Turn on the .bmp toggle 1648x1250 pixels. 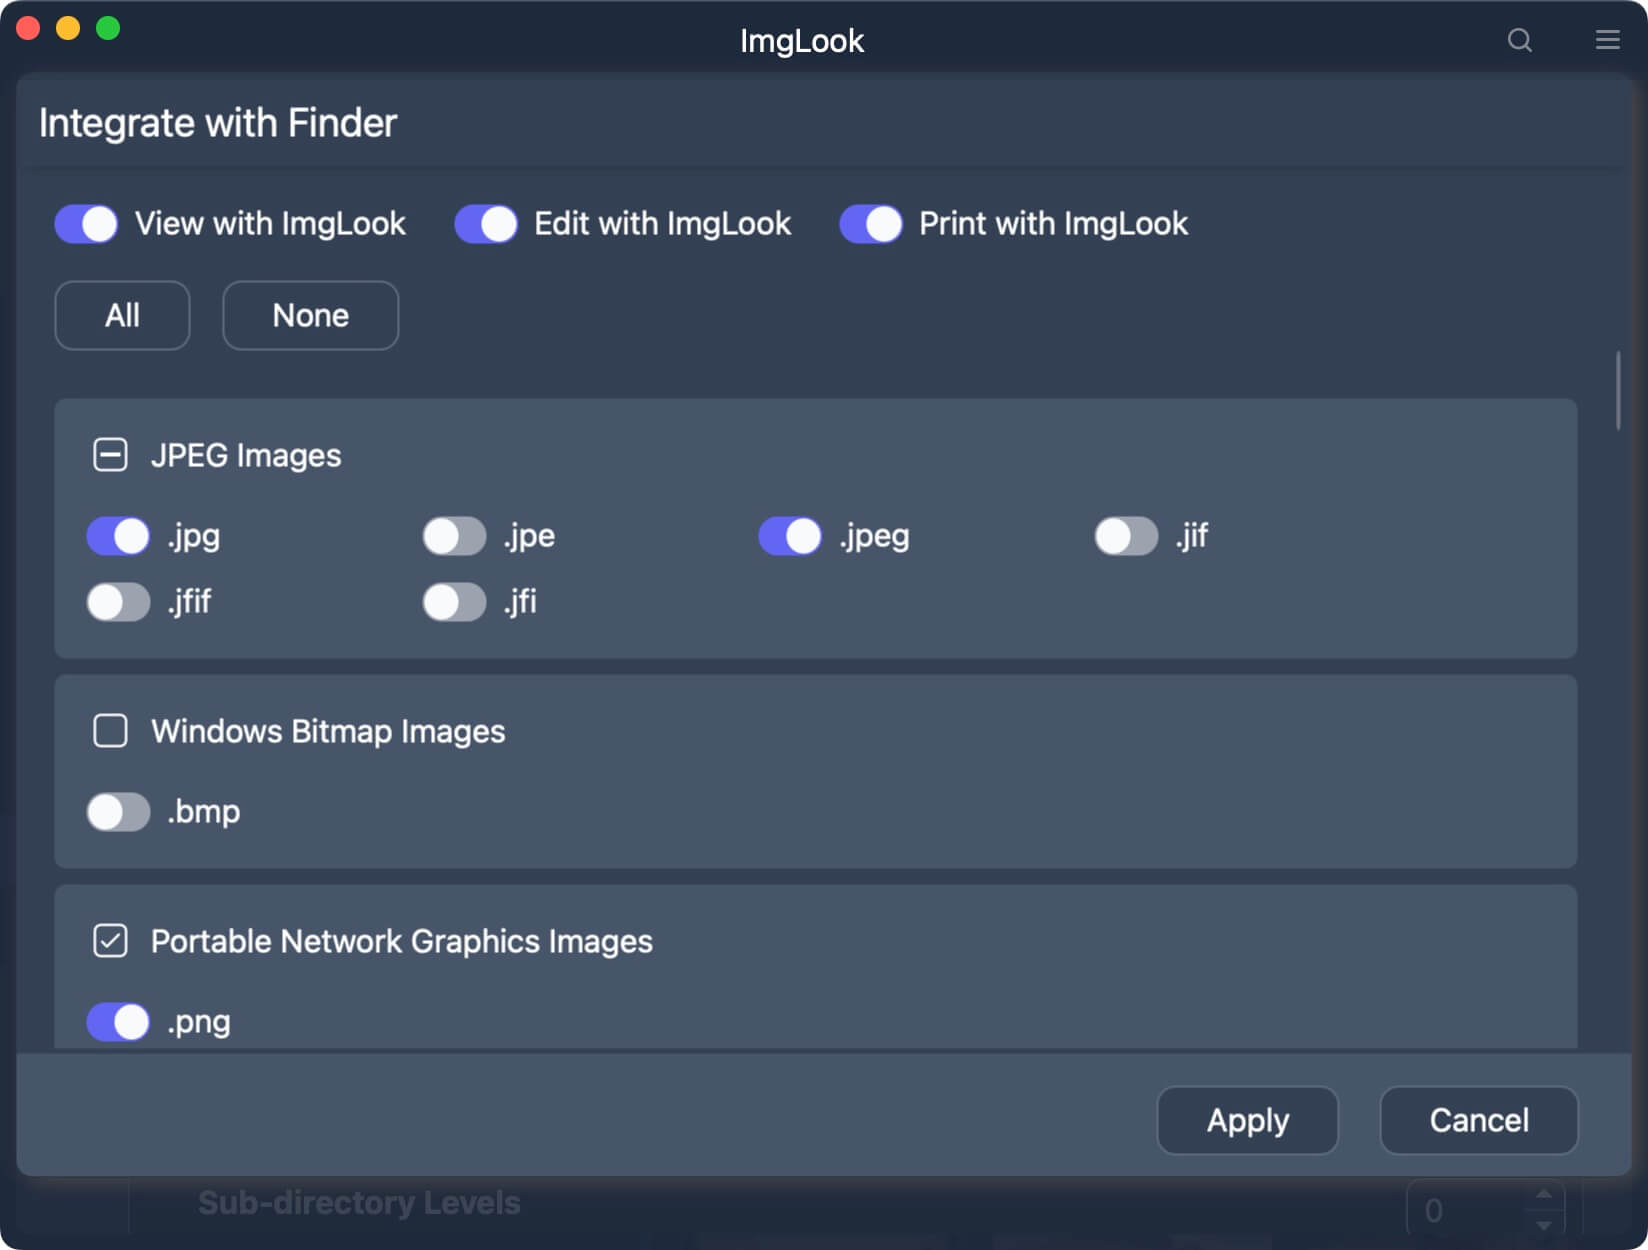tap(117, 812)
